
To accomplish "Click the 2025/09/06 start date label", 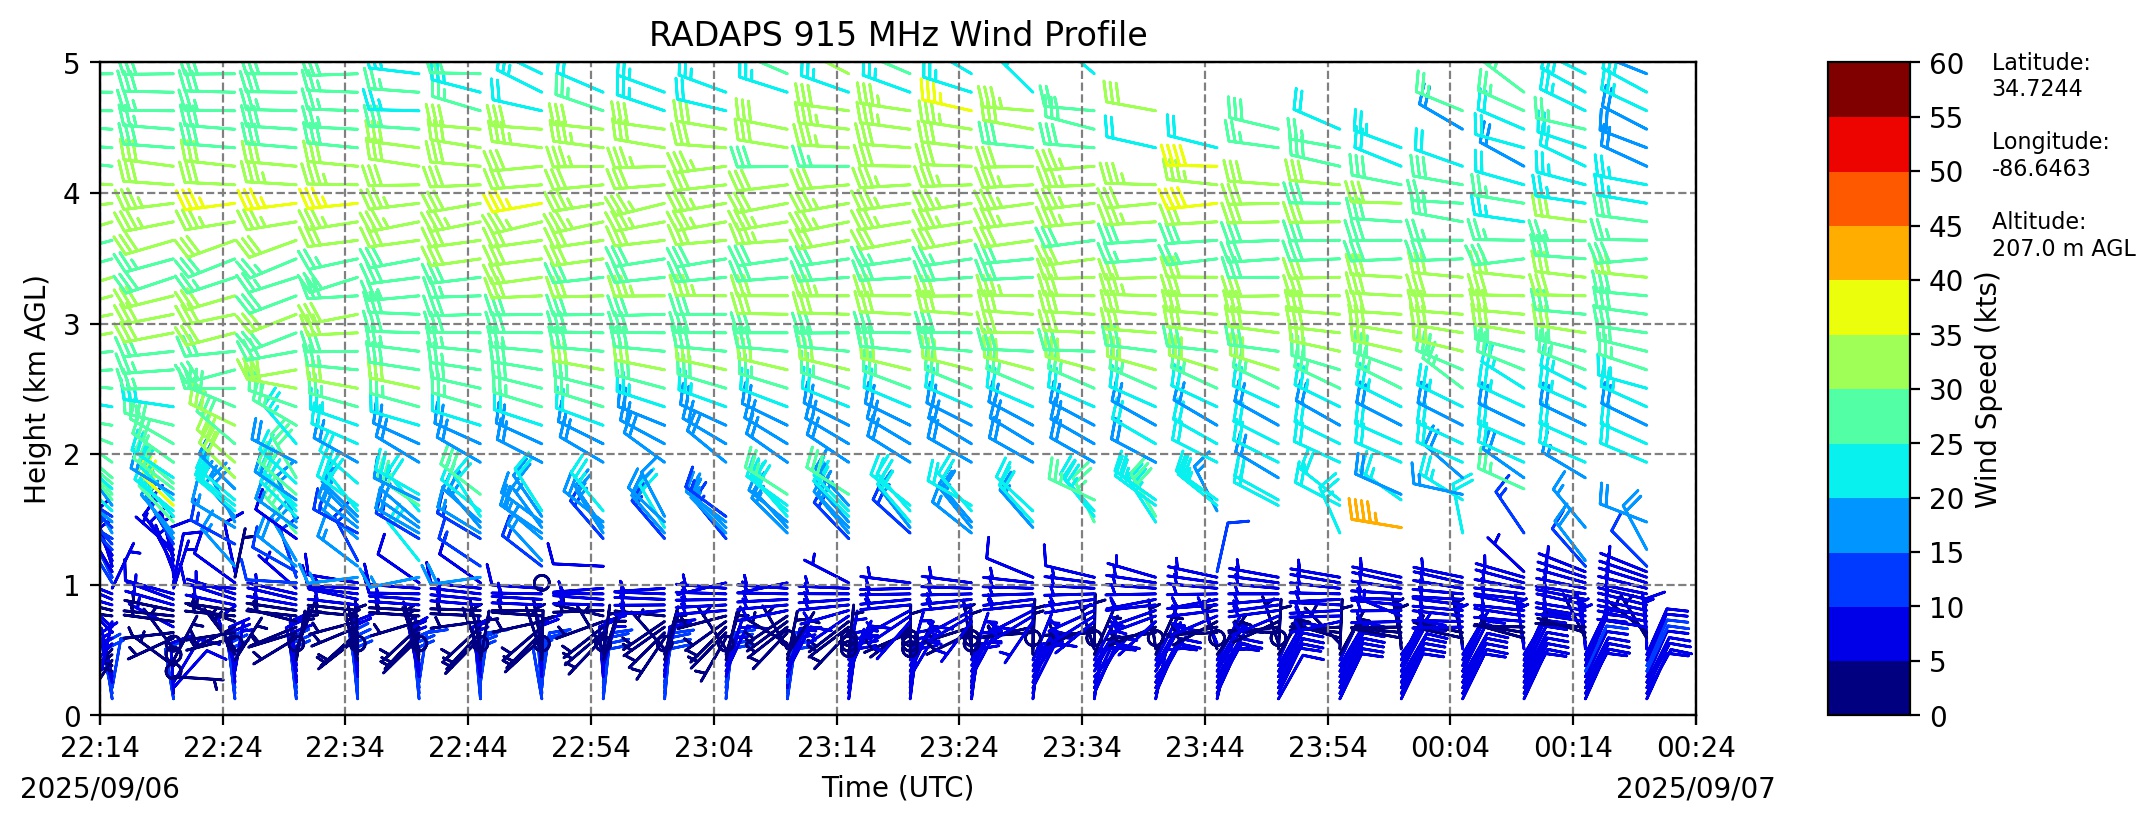I will (100, 788).
